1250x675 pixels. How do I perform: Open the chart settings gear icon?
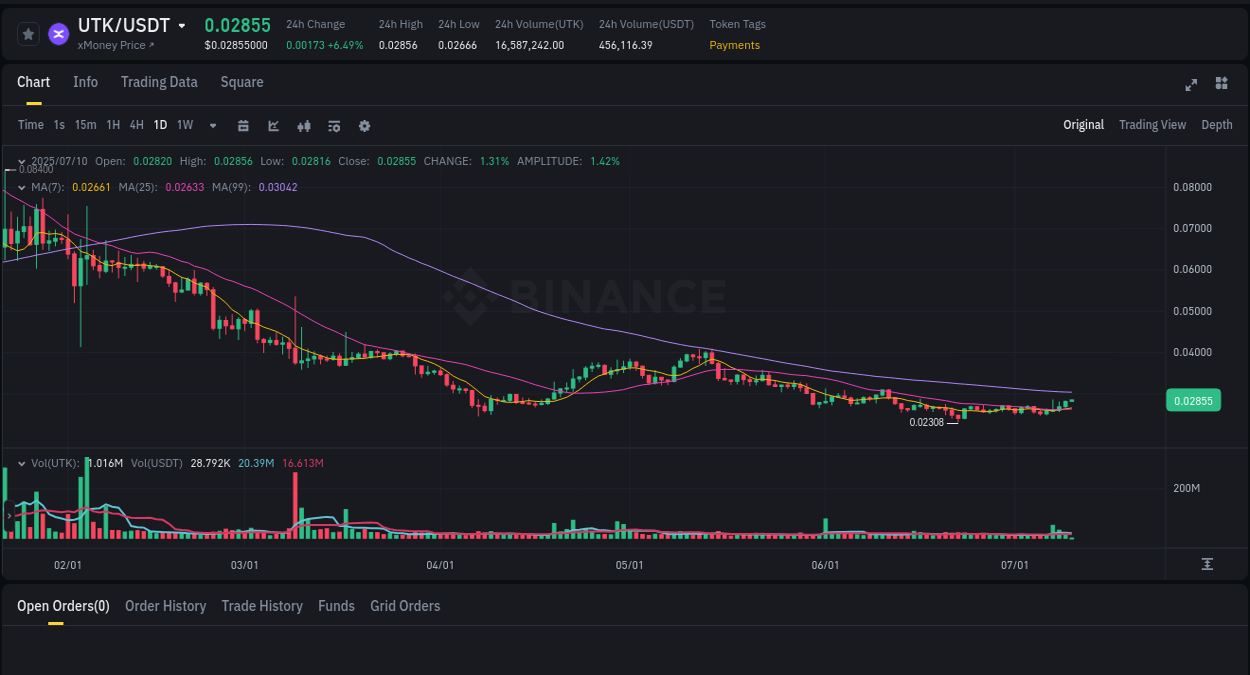coord(364,125)
